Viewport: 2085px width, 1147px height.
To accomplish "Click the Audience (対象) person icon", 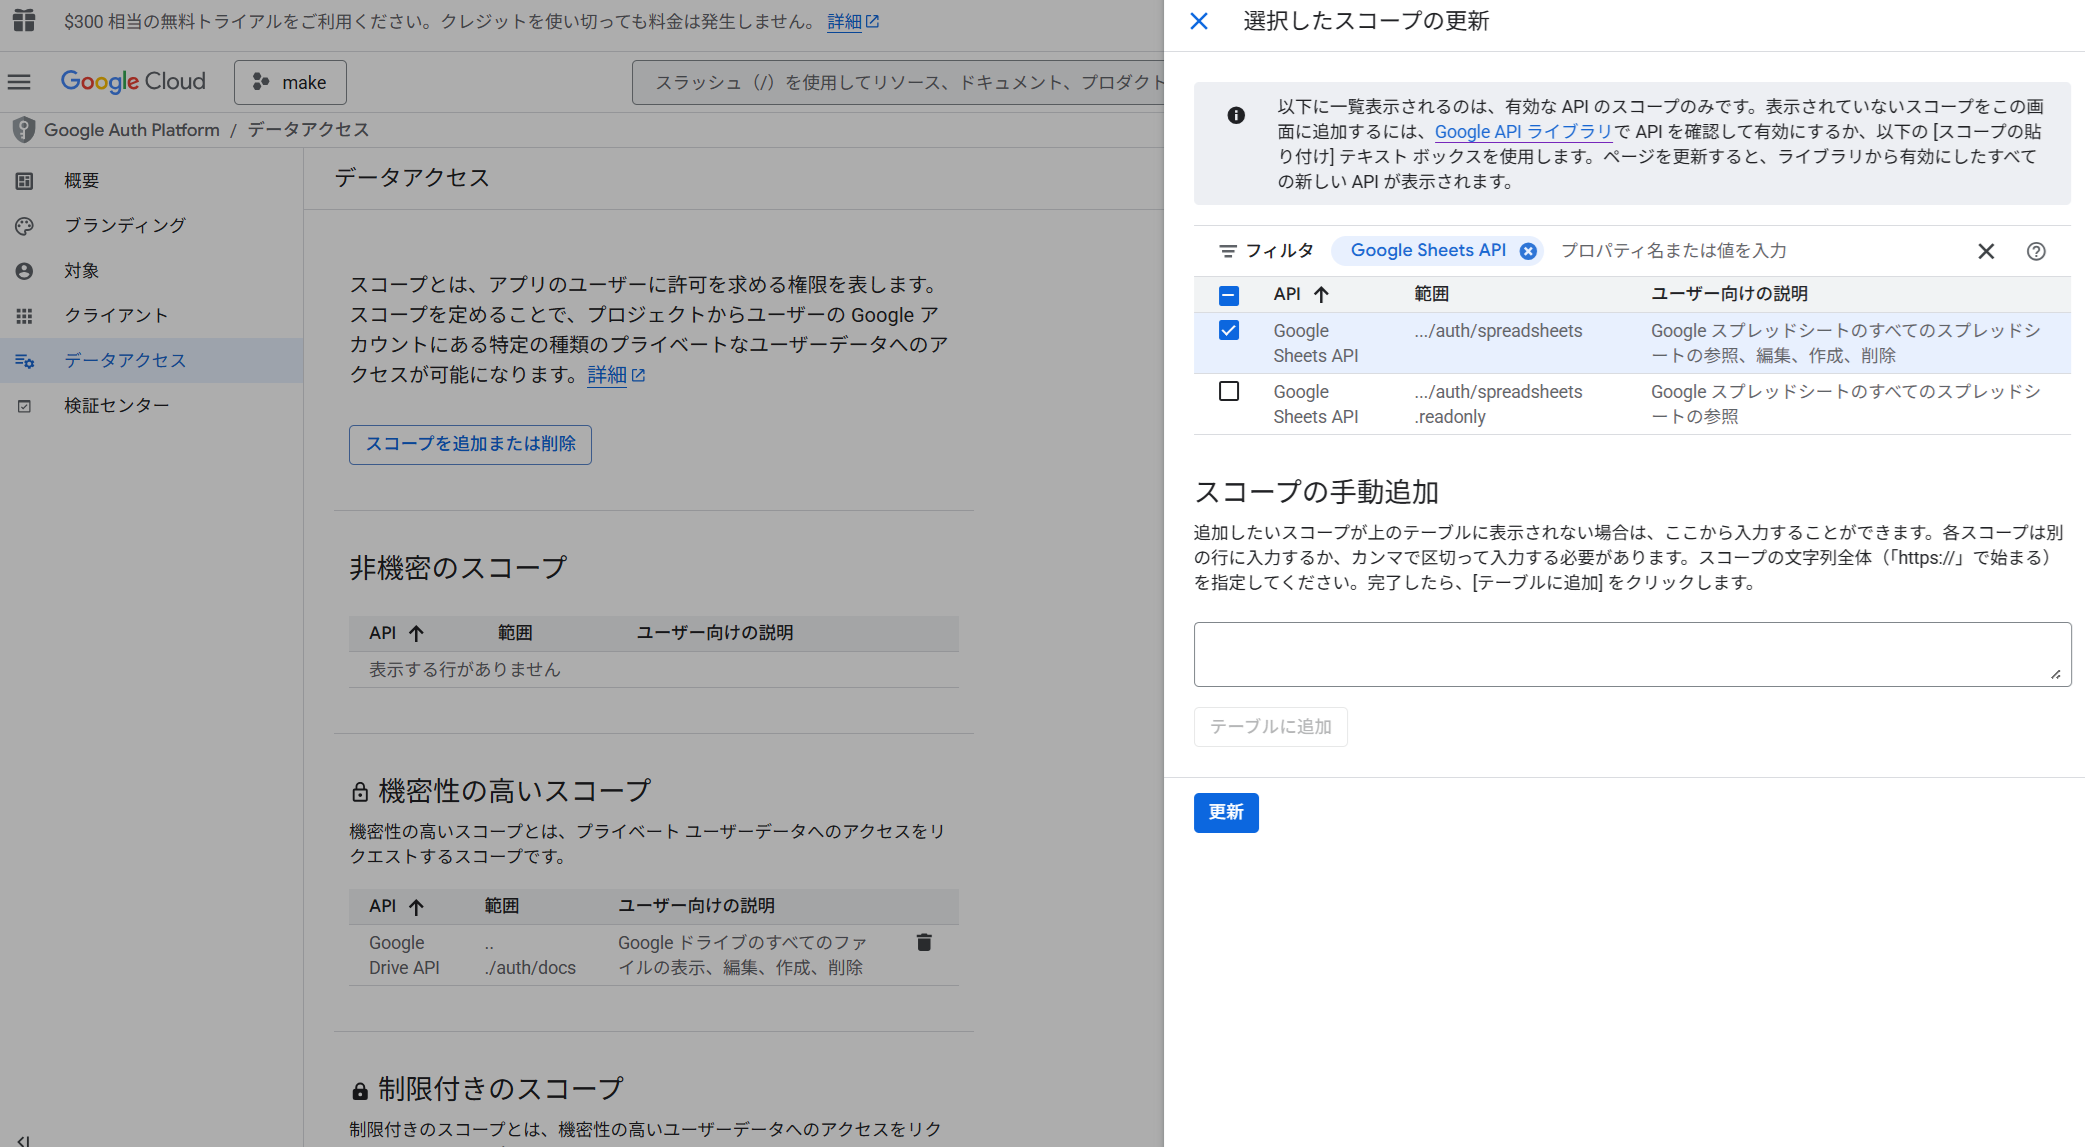I will 24,271.
